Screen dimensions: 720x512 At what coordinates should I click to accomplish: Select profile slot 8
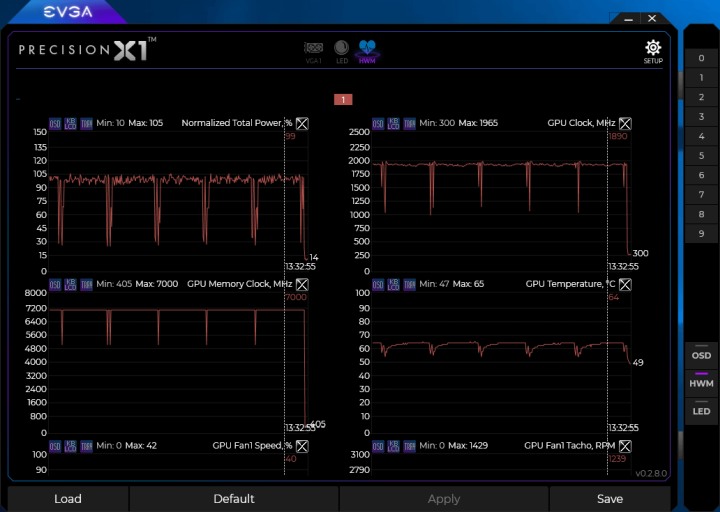701,214
